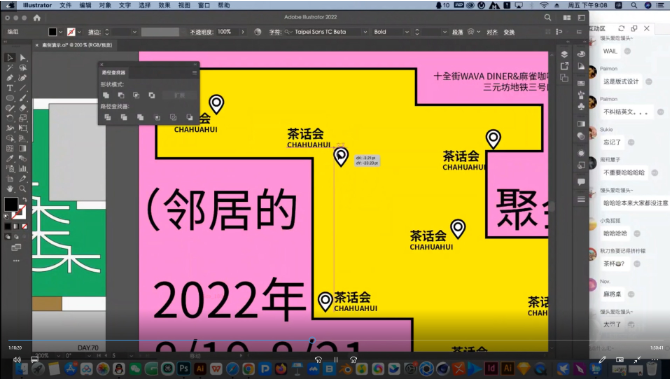Expand the fill color dropdown arrow
Image resolution: width=670 pixels, height=380 pixels.
coord(61,32)
